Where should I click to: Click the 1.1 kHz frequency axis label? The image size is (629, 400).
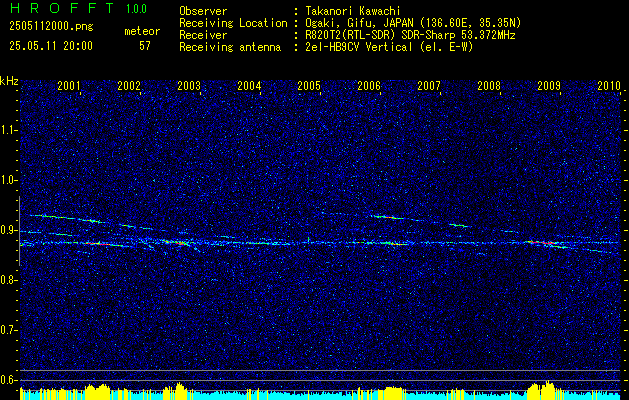8,130
